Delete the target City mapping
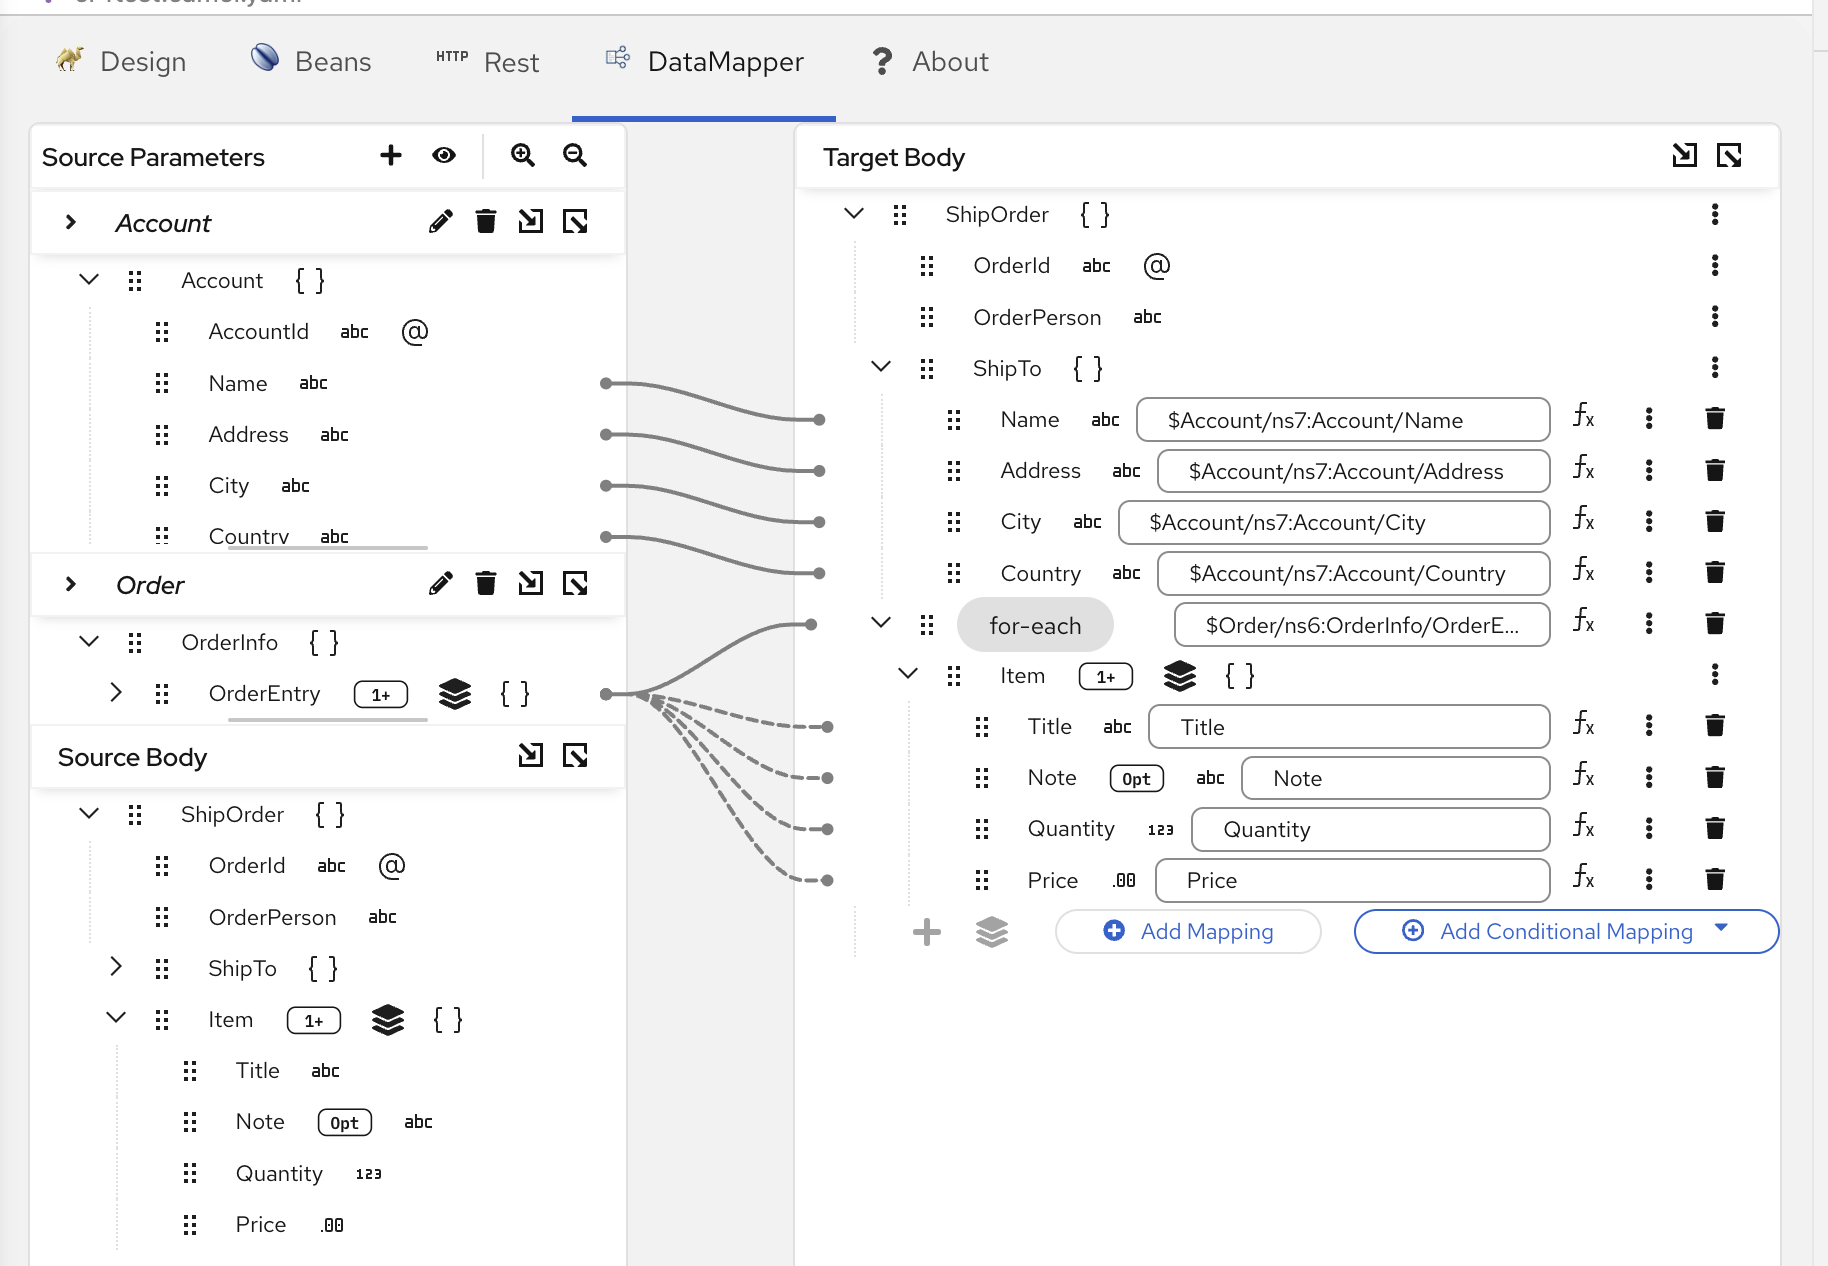 coord(1715,521)
